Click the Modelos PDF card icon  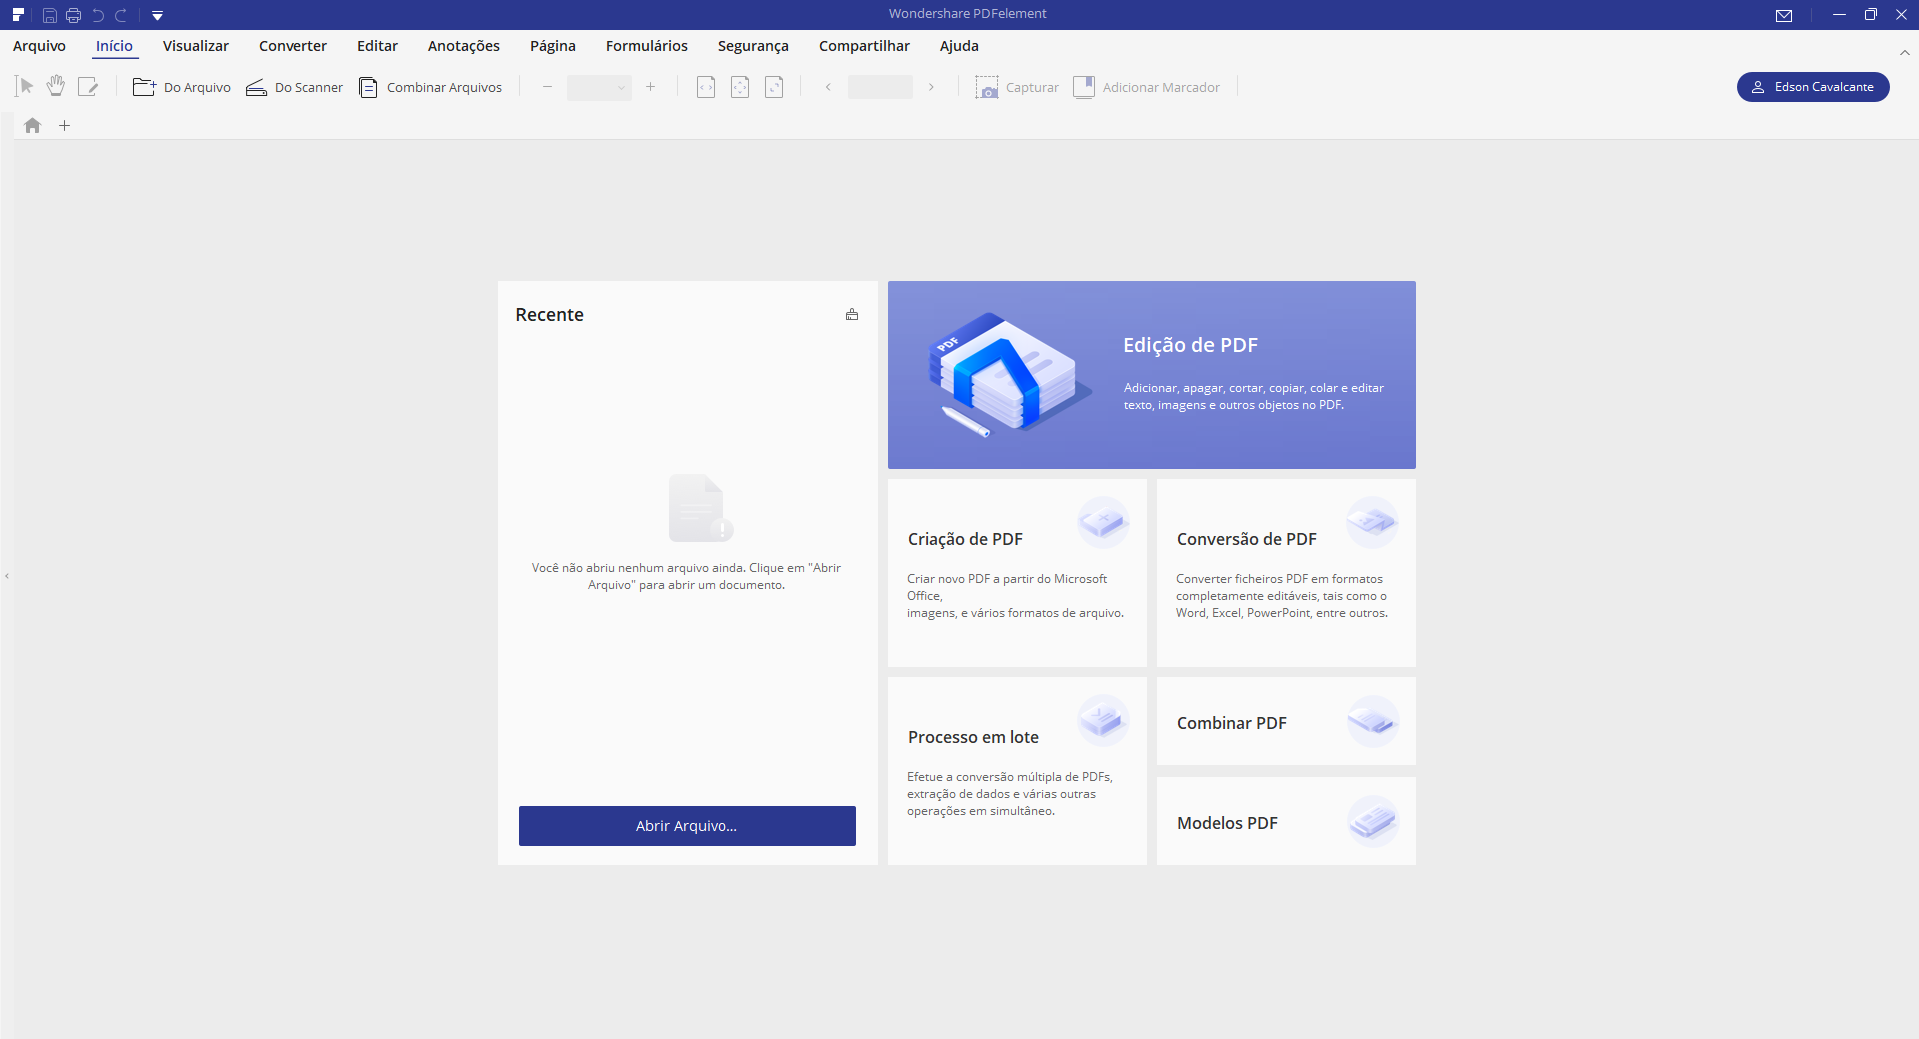point(1372,821)
